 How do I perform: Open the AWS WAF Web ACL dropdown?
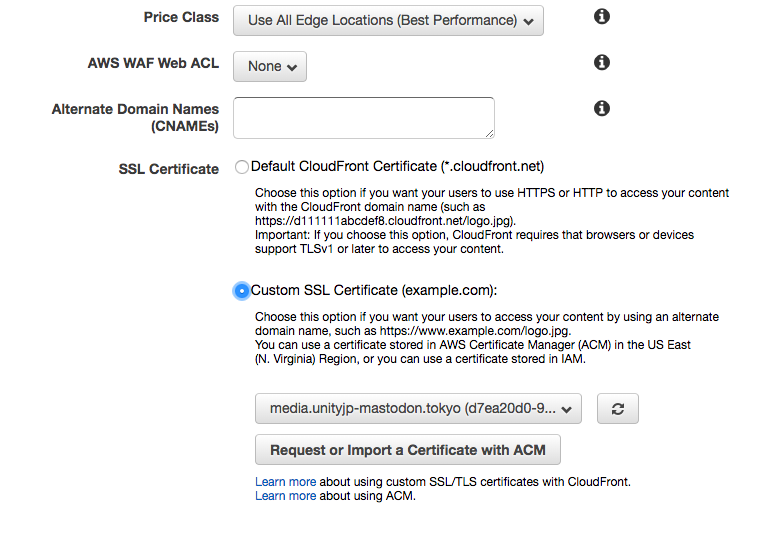pos(269,66)
